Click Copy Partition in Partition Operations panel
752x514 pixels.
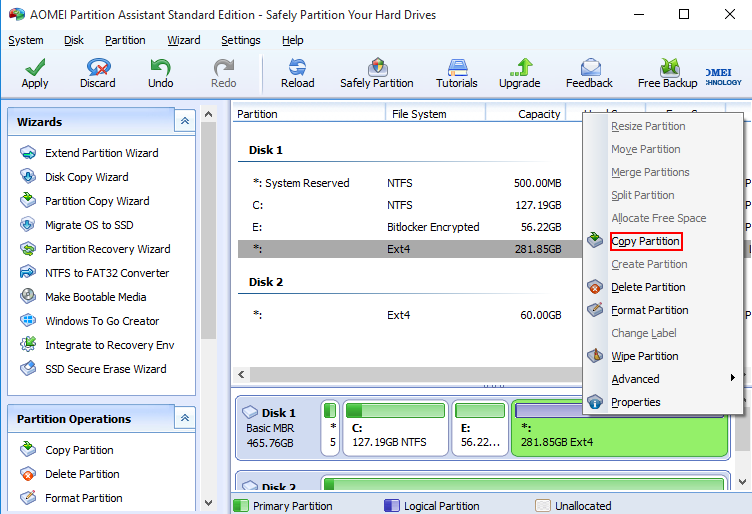[79, 450]
